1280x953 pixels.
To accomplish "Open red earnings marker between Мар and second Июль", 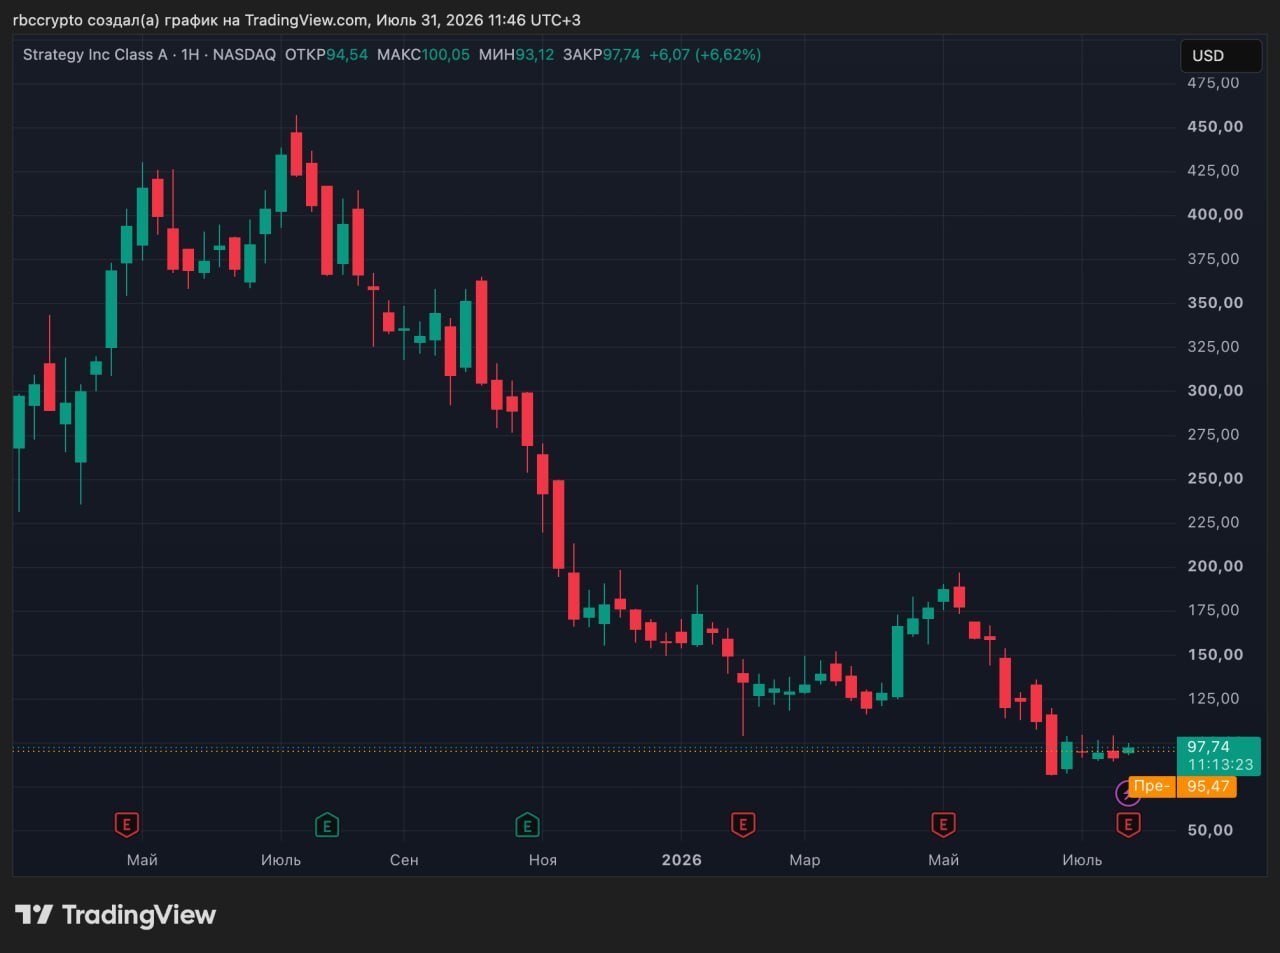I will click(x=943, y=825).
